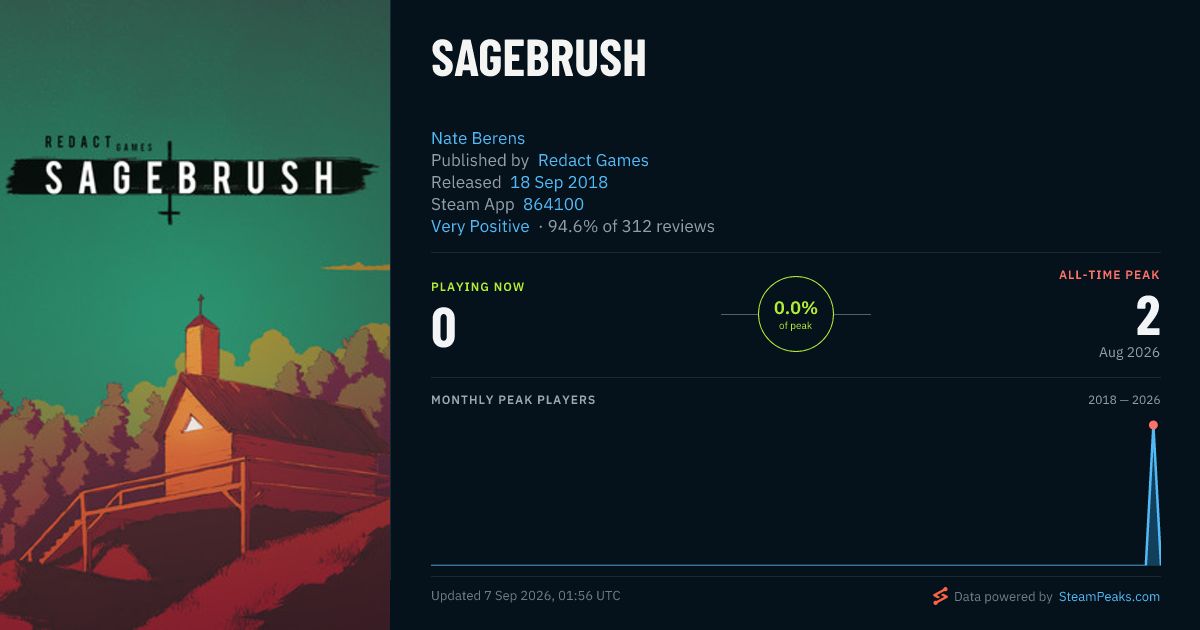The height and width of the screenshot is (630, 1200).
Task: Click the Monthly Peak Players heading
Action: [x=513, y=400]
